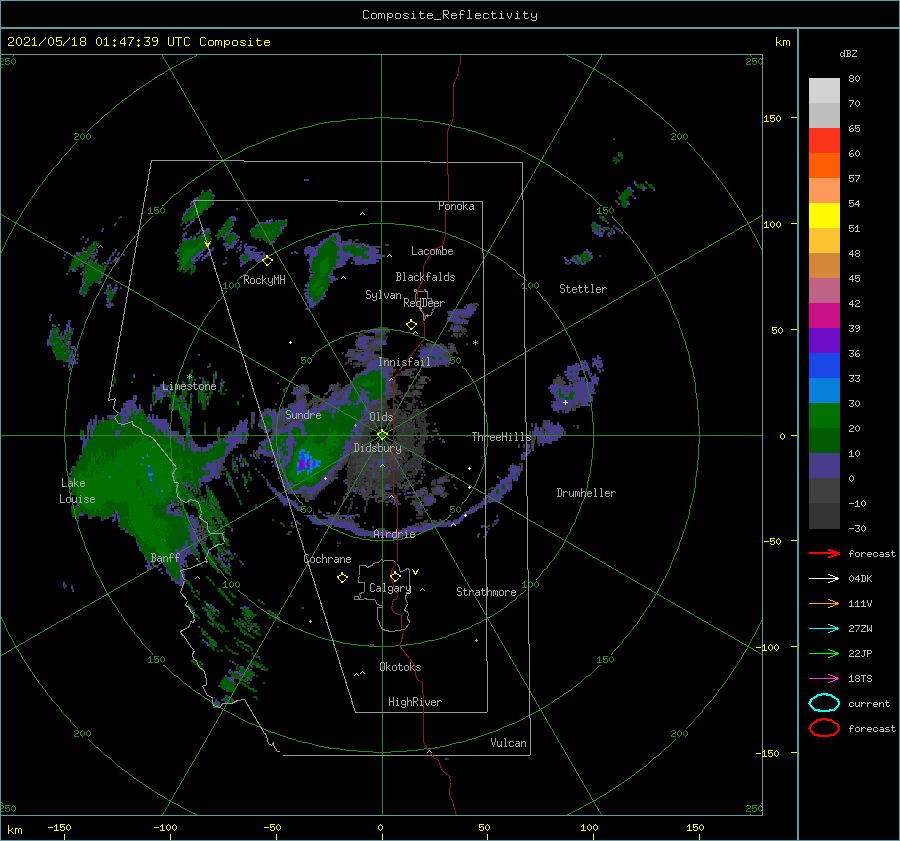Select the blue 36 dBZ legend swatch
Screen dimensions: 900x841
point(824,365)
